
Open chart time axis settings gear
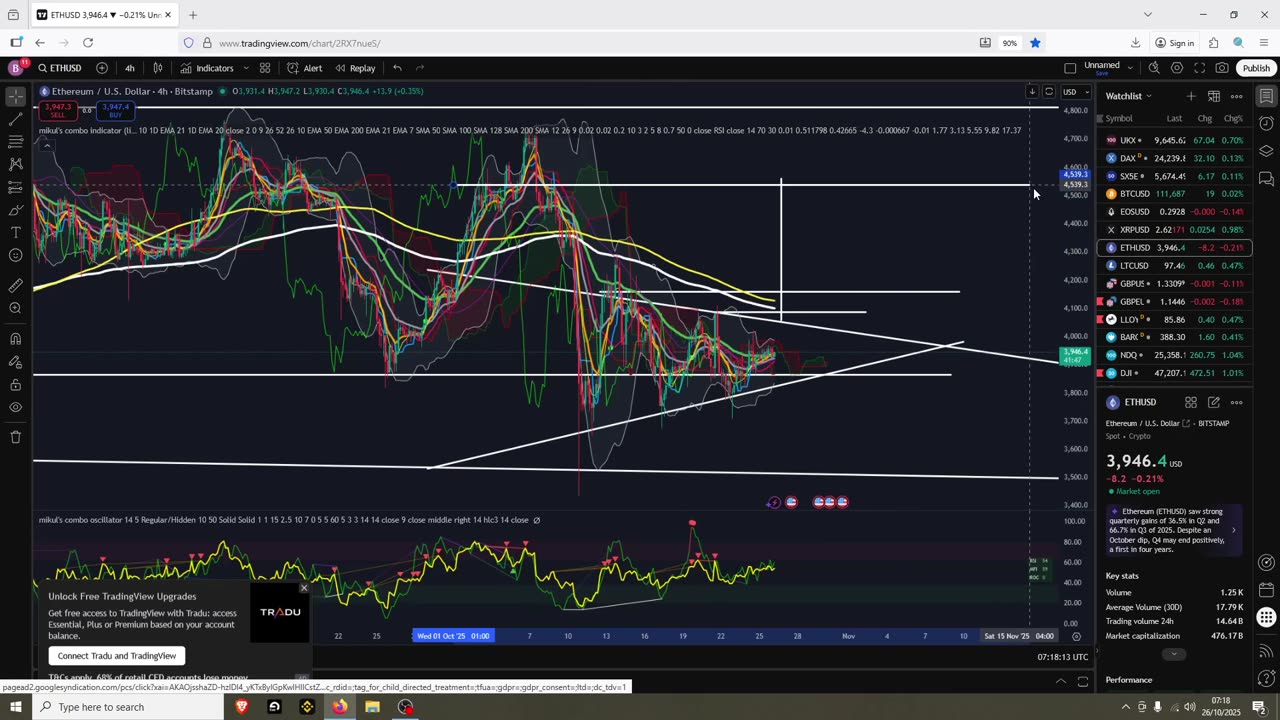click(1076, 636)
